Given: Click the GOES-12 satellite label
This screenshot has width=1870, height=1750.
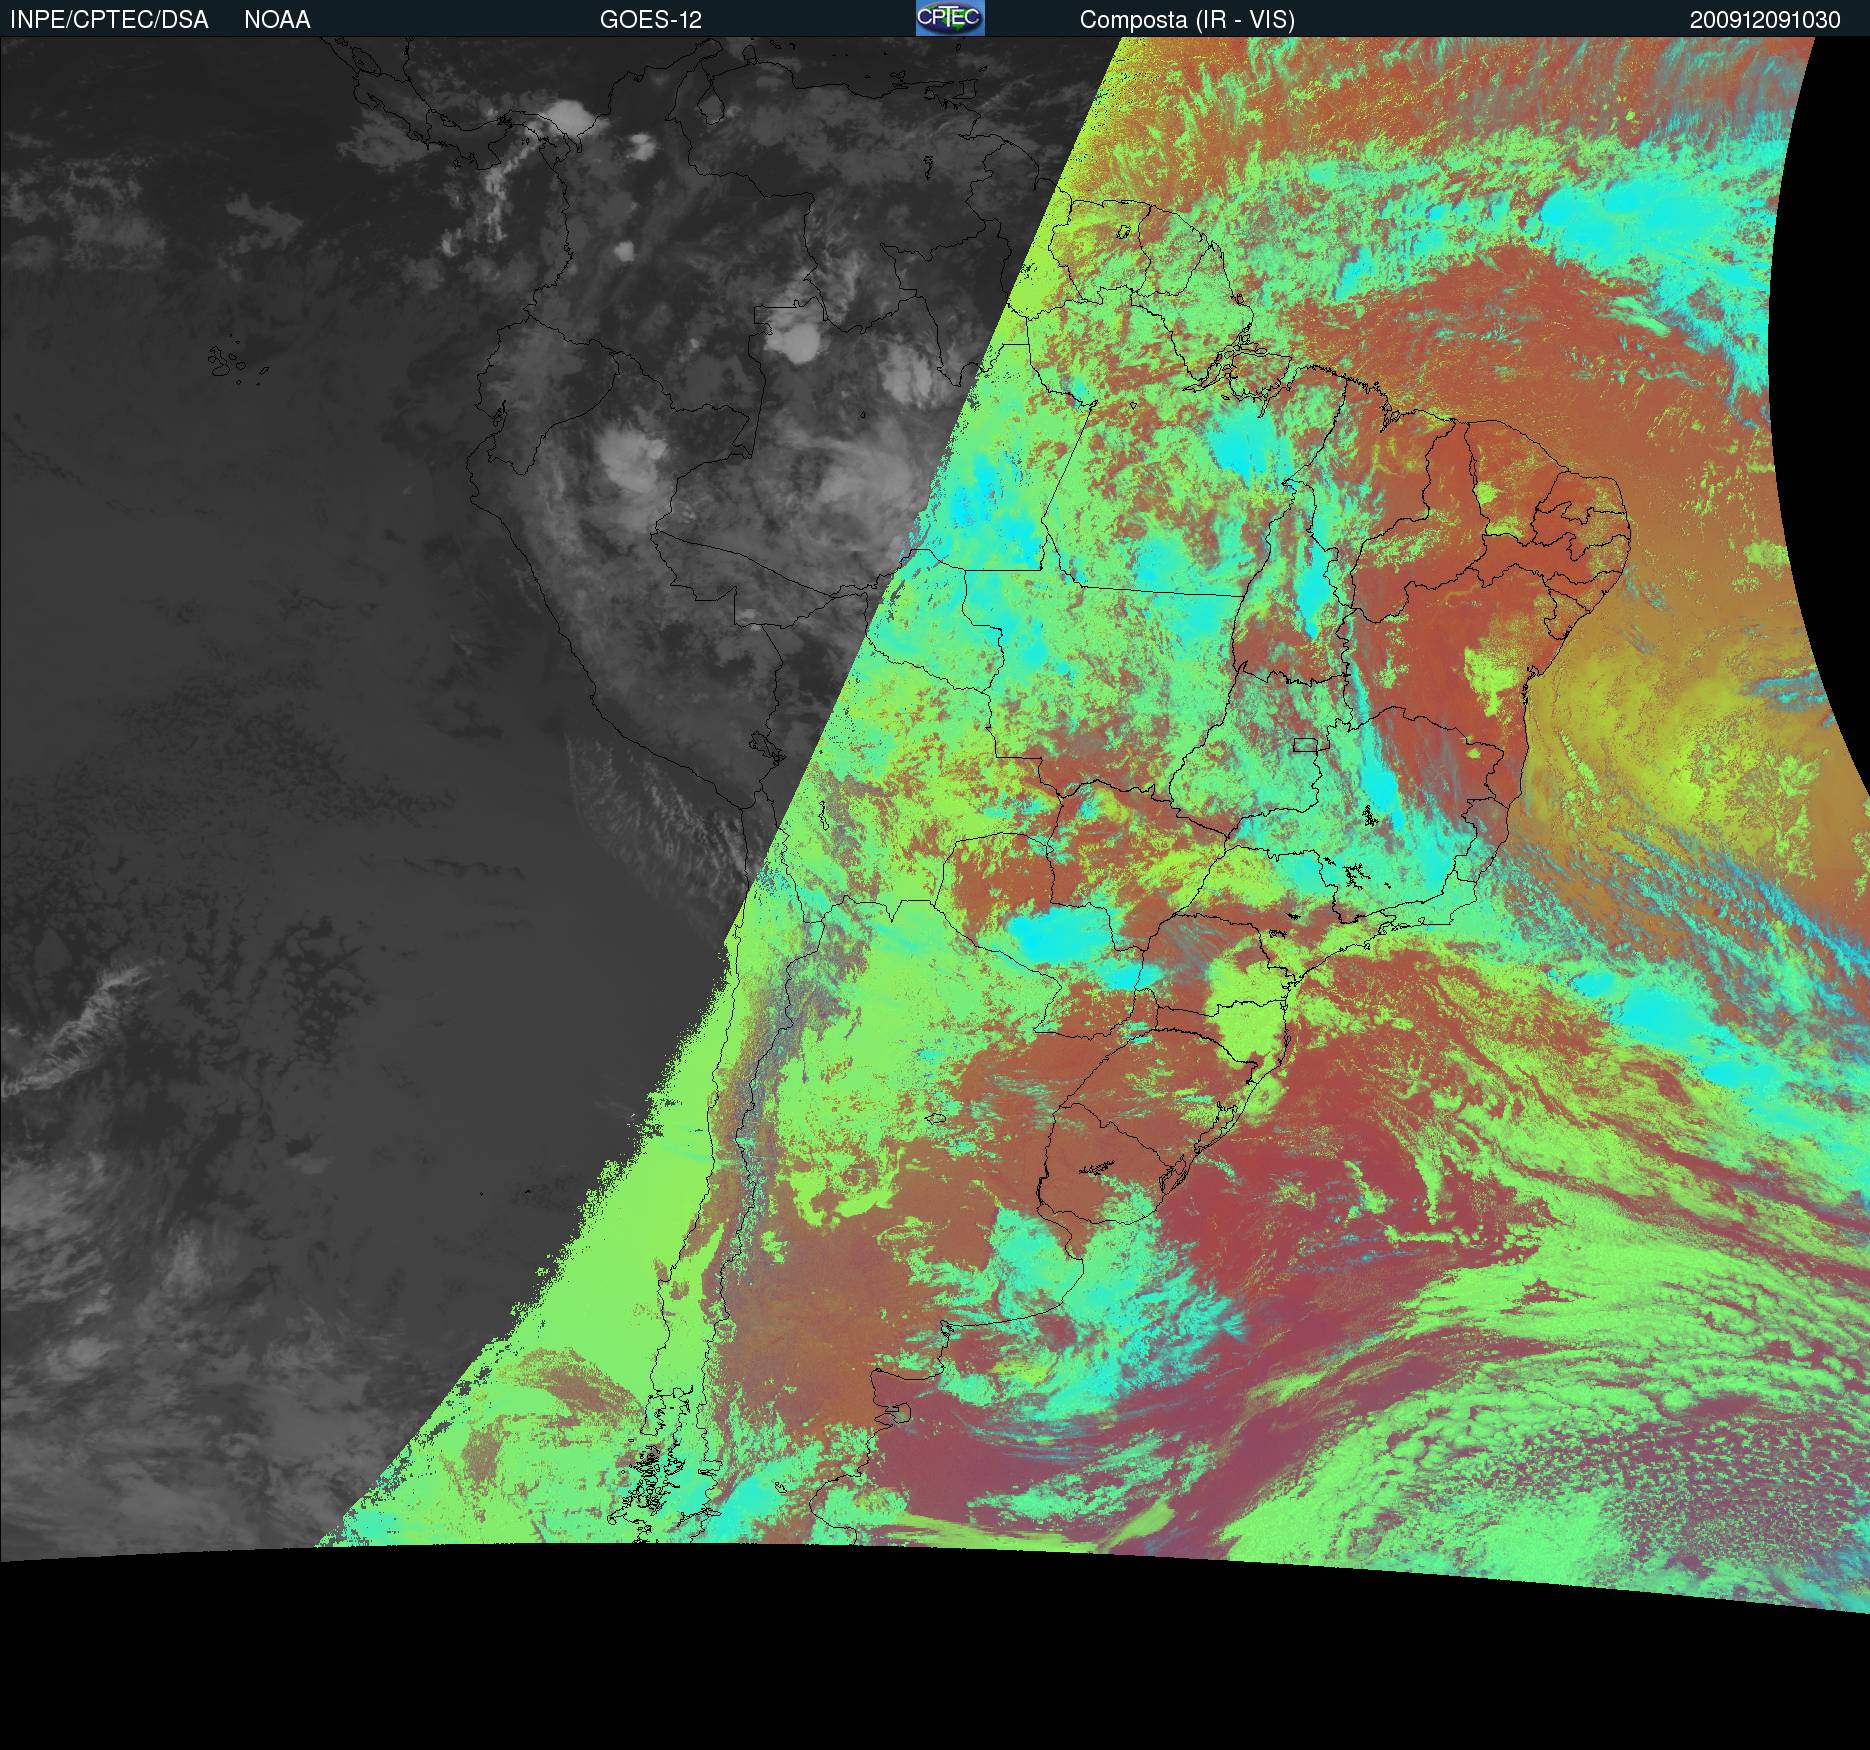Looking at the screenshot, I should [x=650, y=20].
